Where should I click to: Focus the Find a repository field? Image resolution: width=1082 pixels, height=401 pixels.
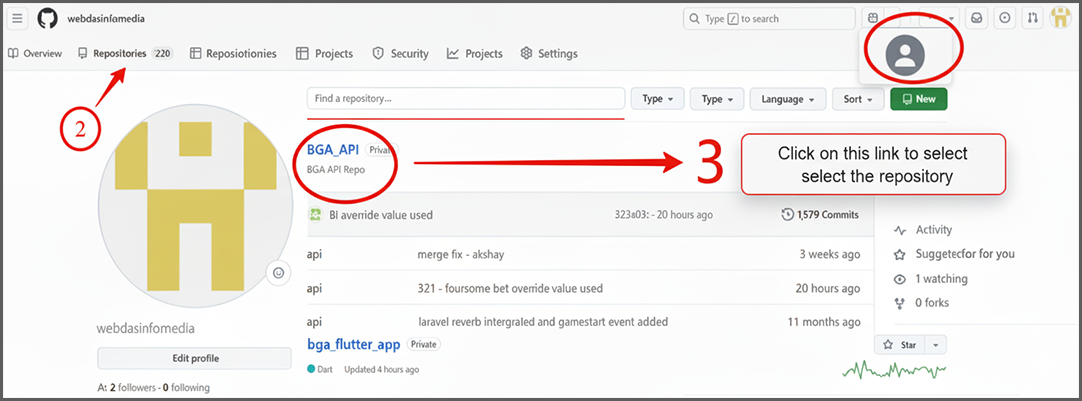coord(465,99)
